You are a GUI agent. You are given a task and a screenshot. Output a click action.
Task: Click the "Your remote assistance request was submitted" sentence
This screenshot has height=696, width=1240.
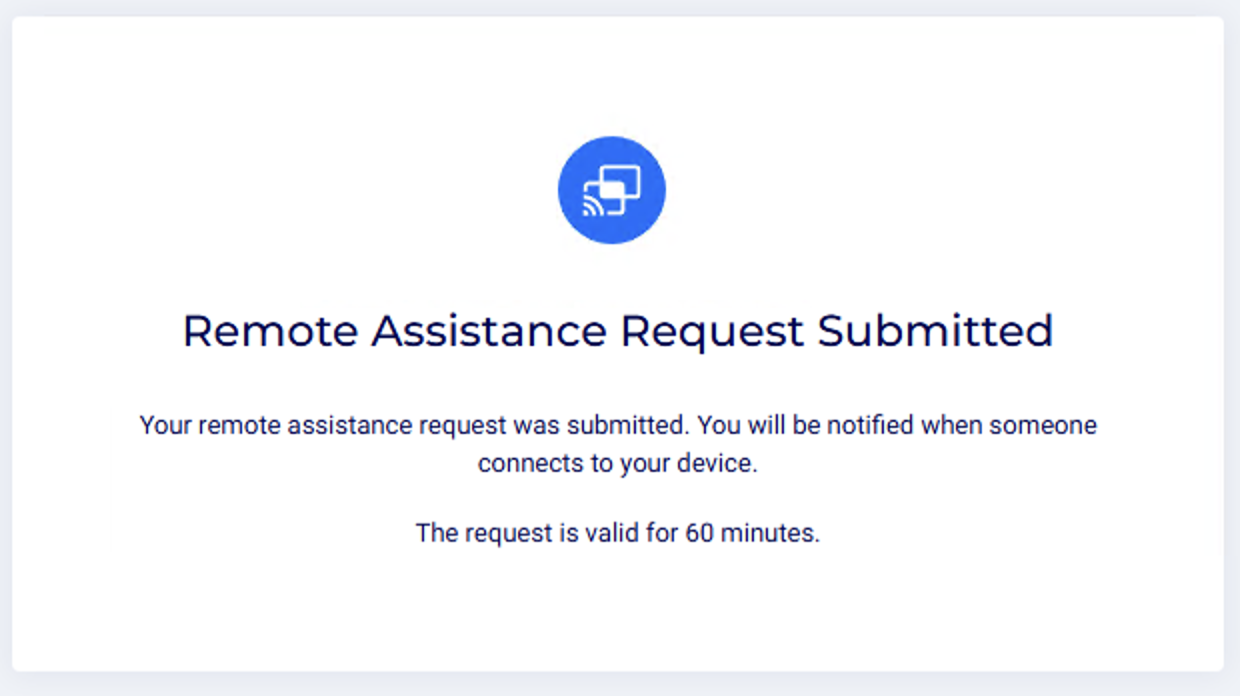coord(414,425)
